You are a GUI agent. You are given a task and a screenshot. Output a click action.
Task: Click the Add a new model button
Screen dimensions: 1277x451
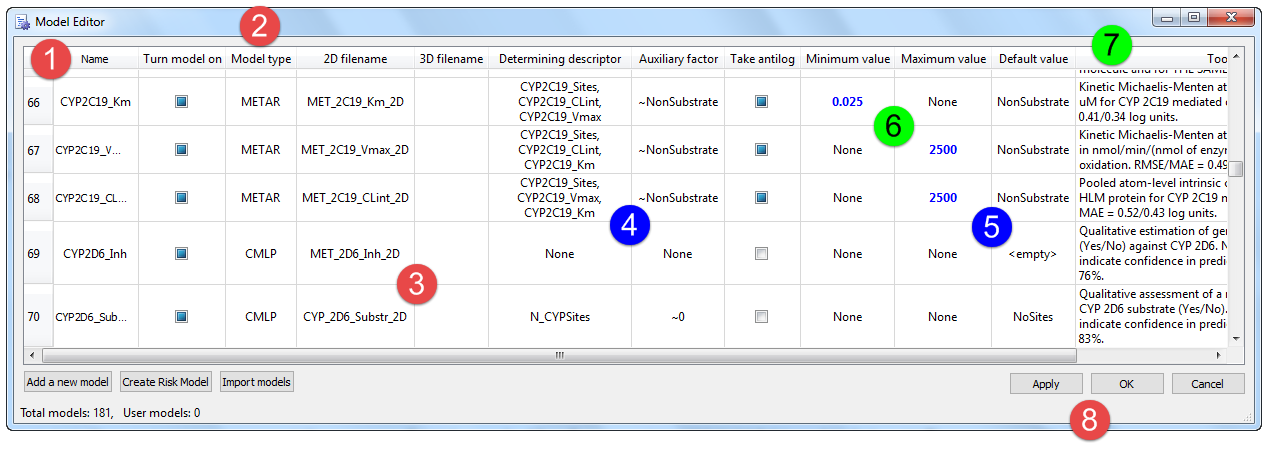(68, 382)
